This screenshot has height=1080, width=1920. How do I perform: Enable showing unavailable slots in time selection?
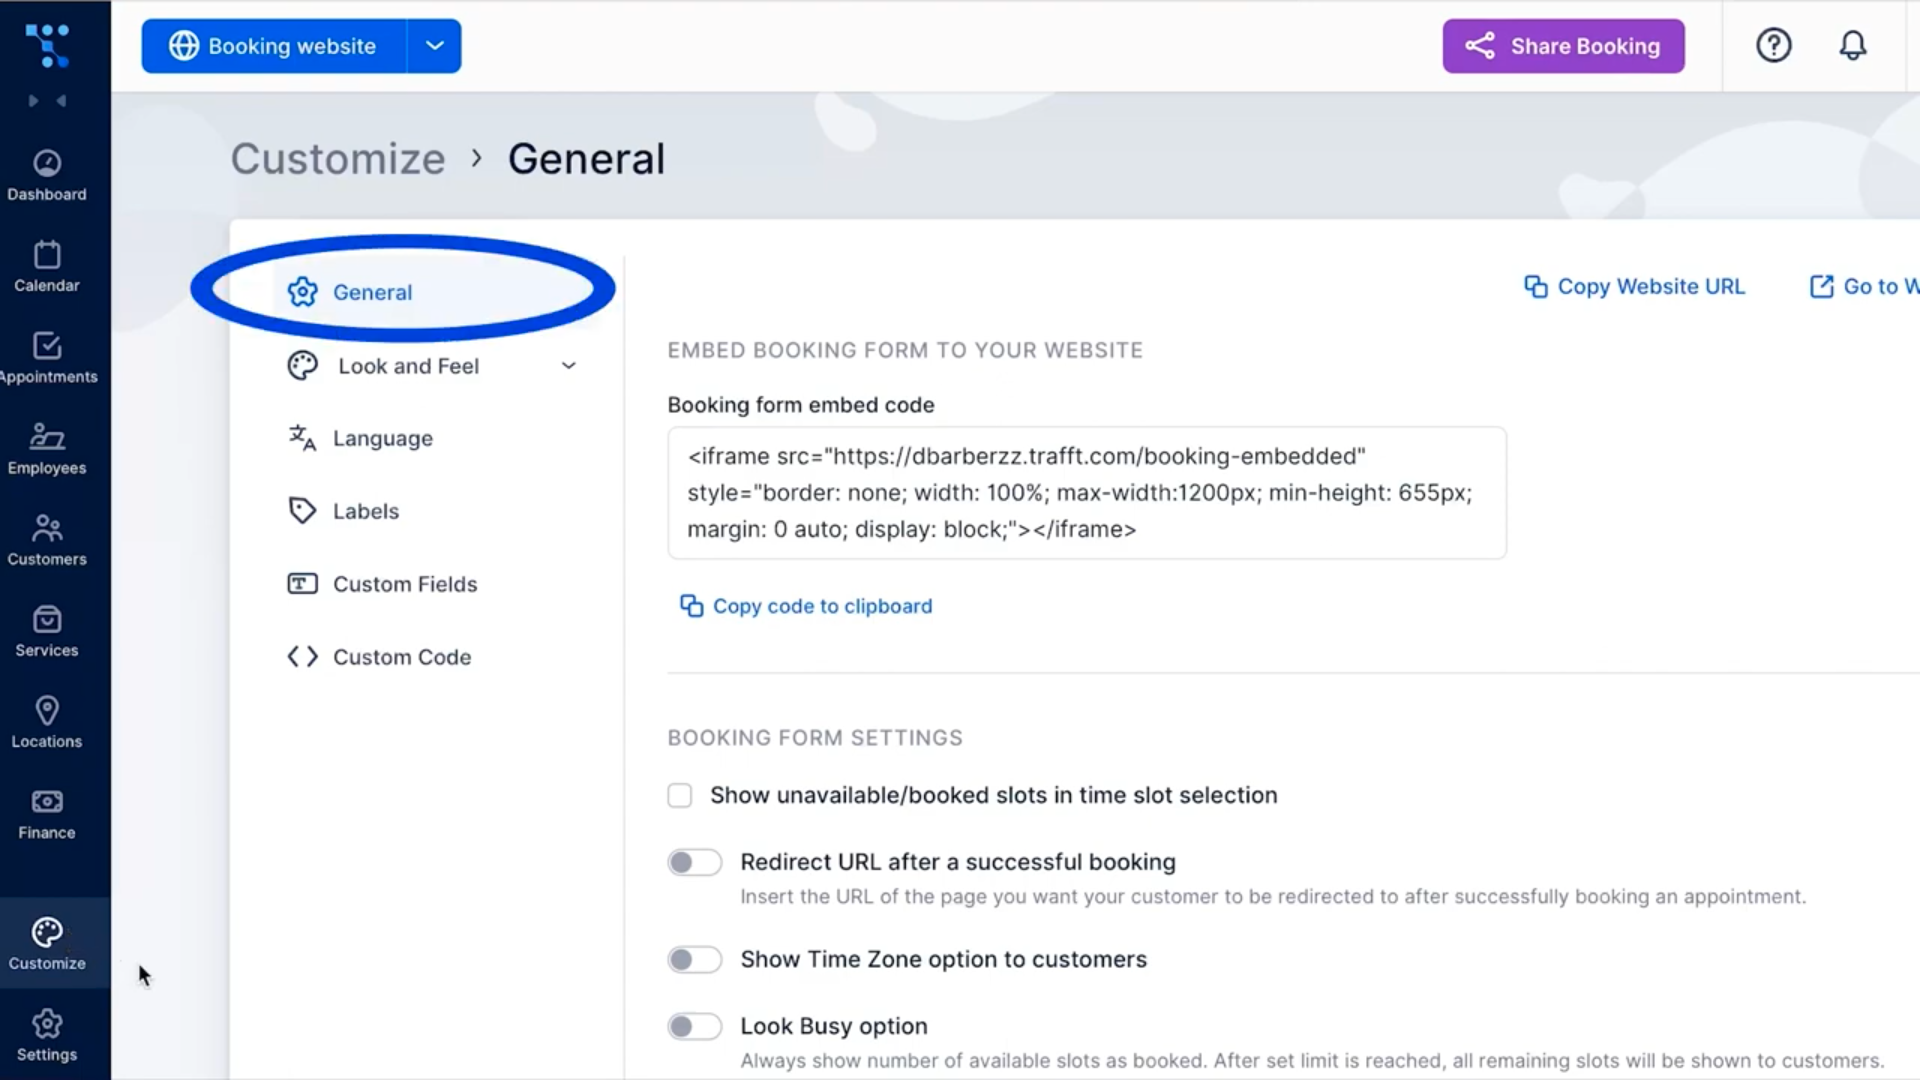(679, 795)
